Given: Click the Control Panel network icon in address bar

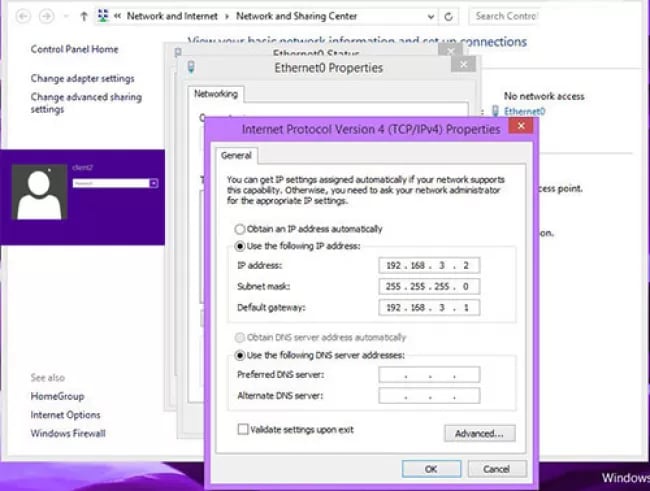Looking at the screenshot, I should point(103,16).
